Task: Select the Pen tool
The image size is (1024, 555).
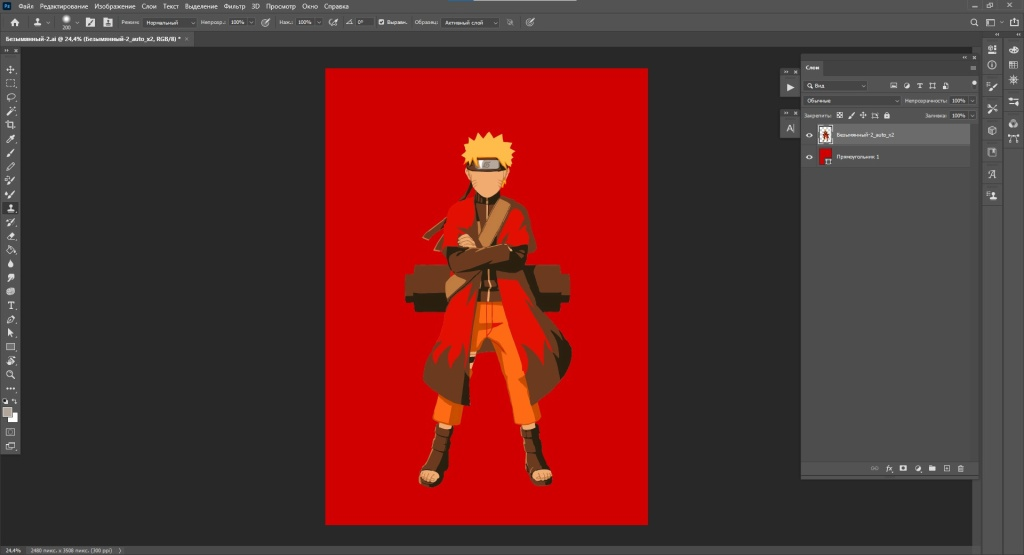Action: [x=10, y=320]
